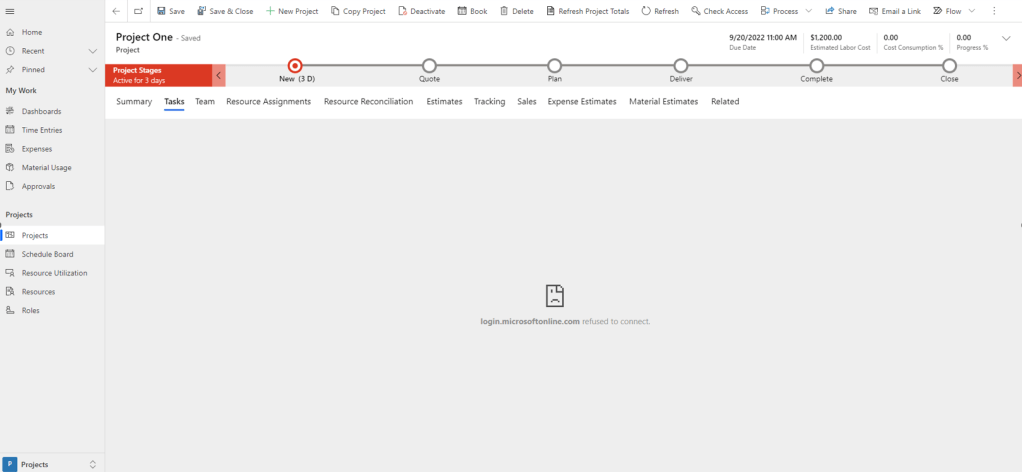
Task: Open the Flow dropdown arrow
Action: point(971,11)
